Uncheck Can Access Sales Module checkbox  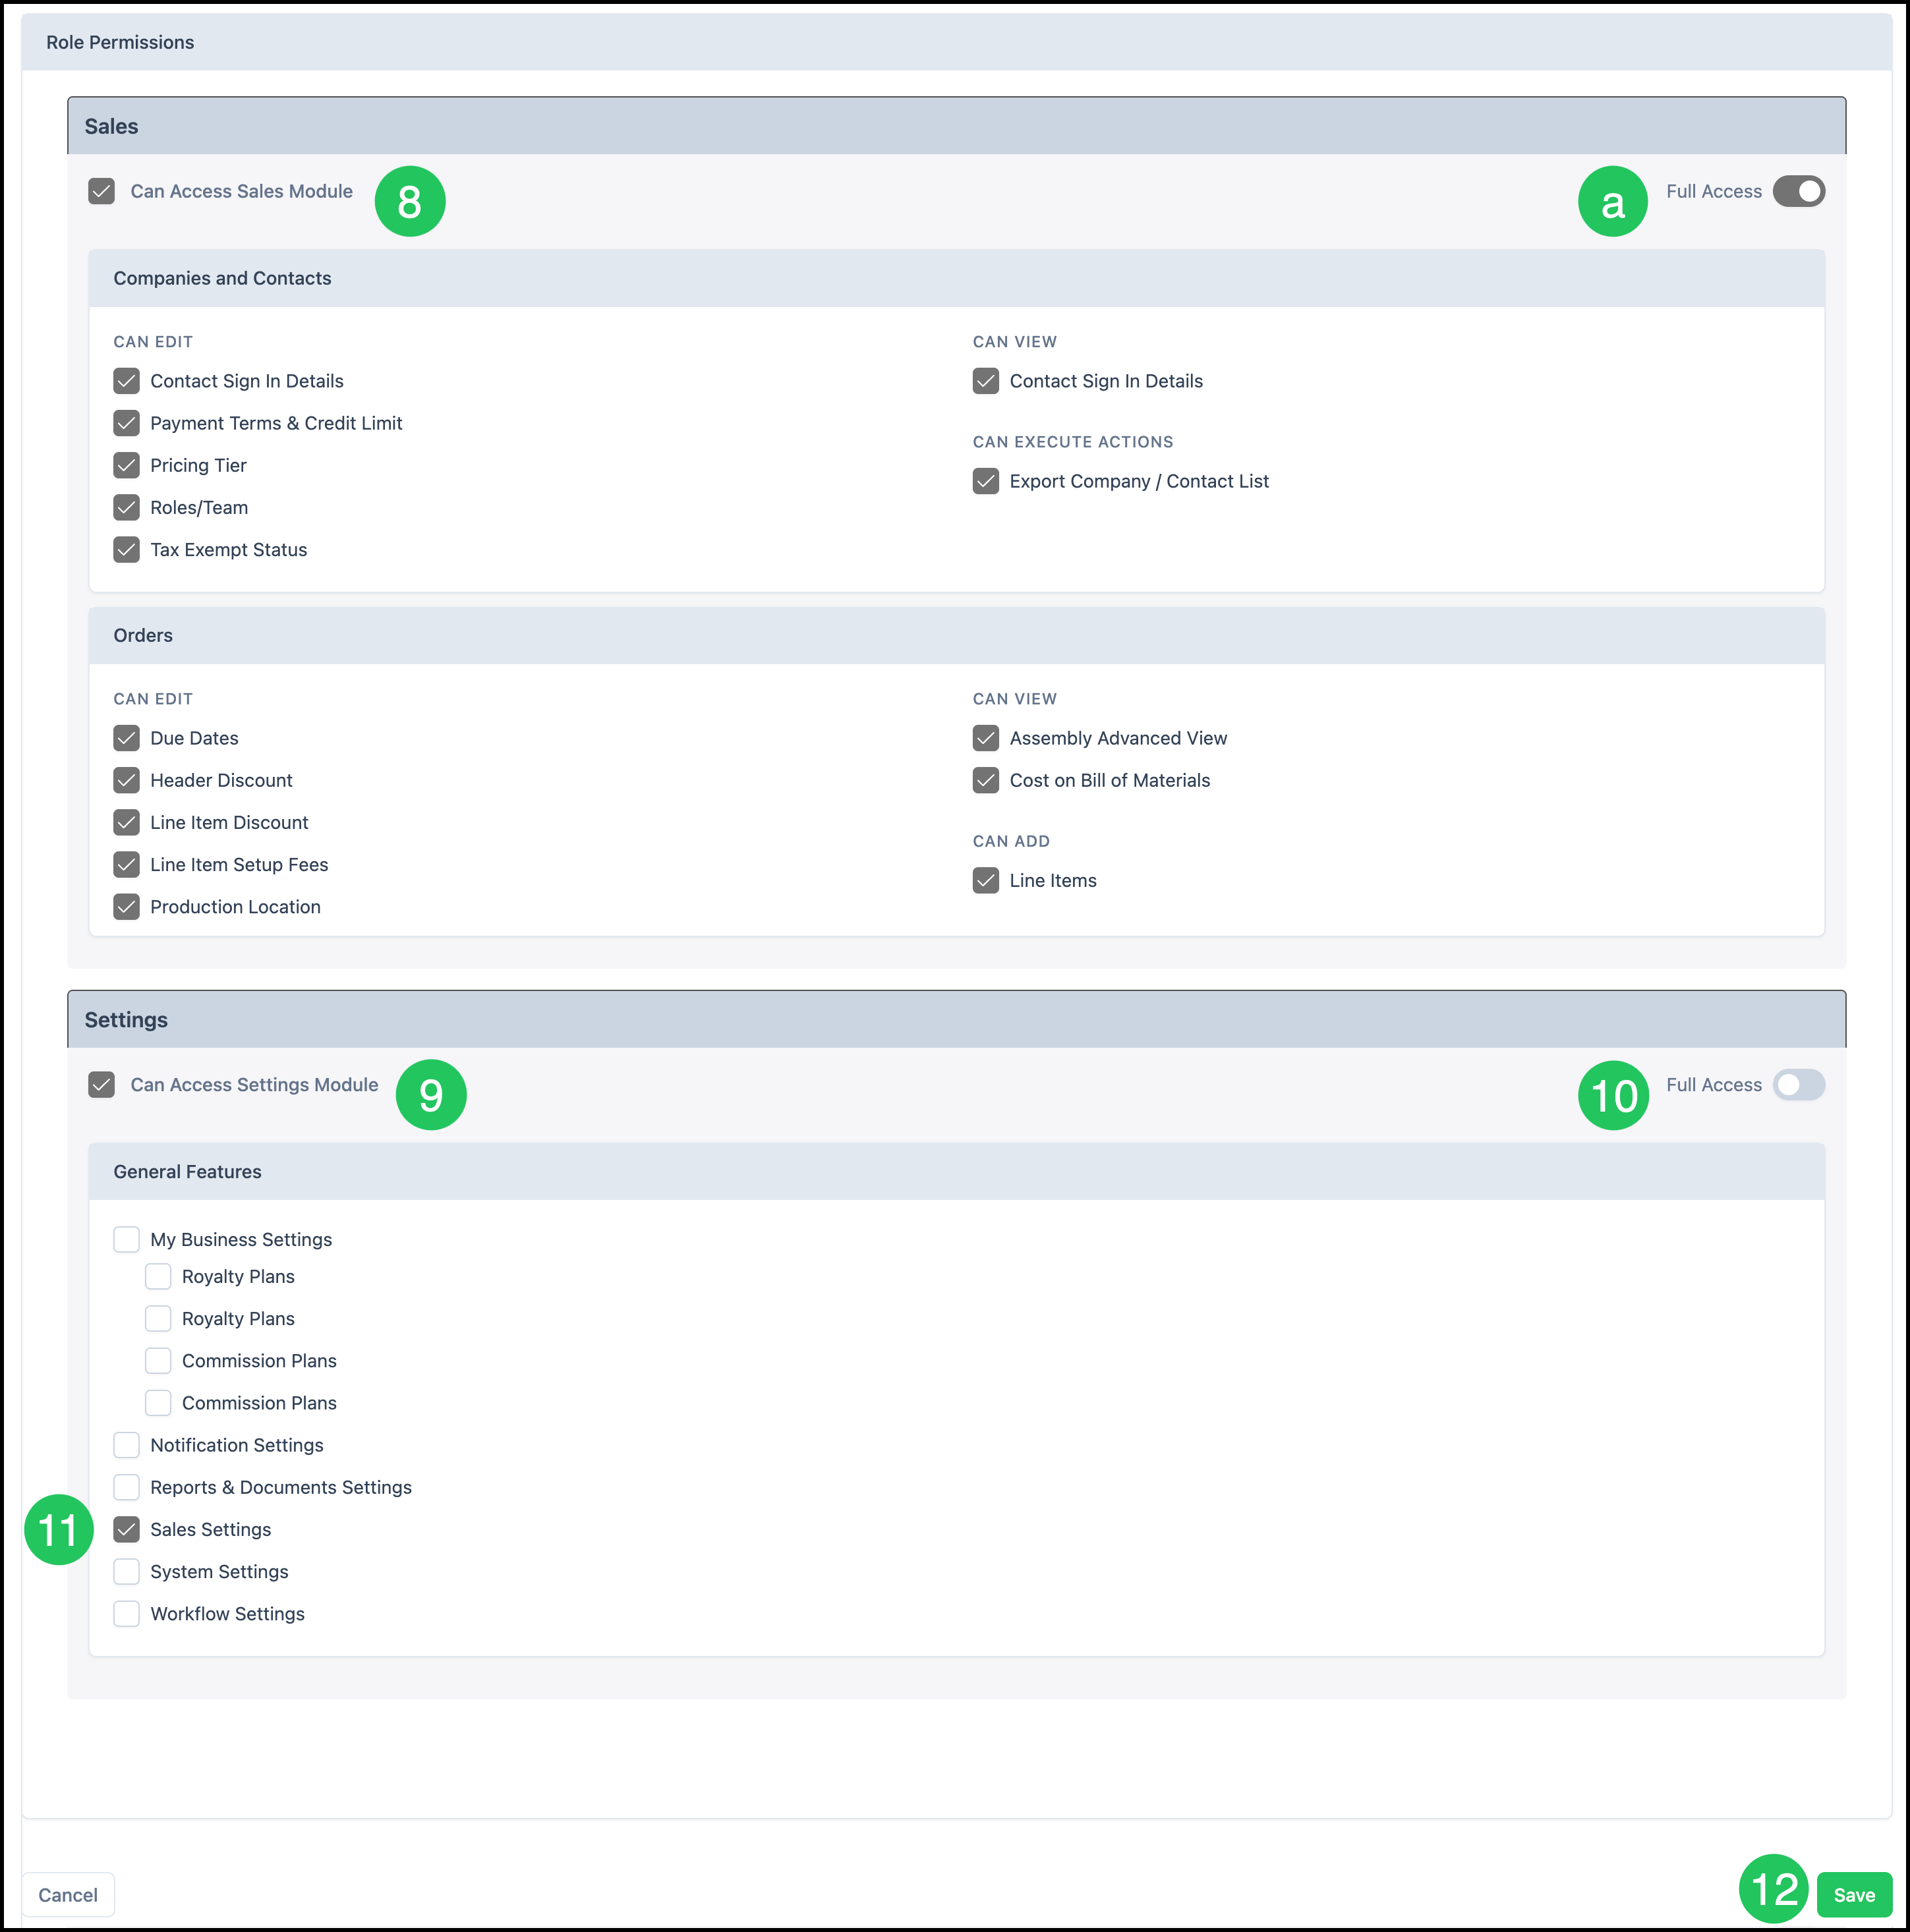(x=102, y=191)
